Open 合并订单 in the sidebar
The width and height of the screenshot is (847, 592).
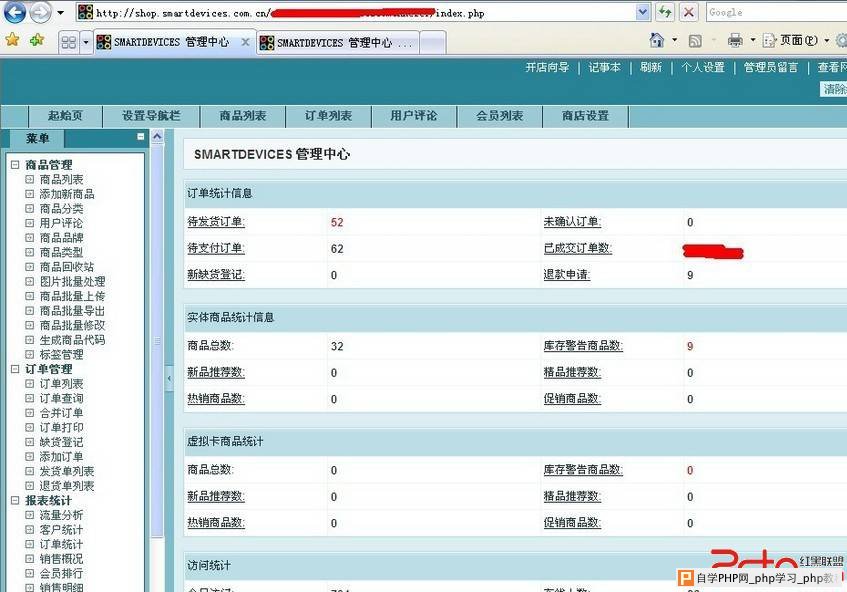pos(62,413)
